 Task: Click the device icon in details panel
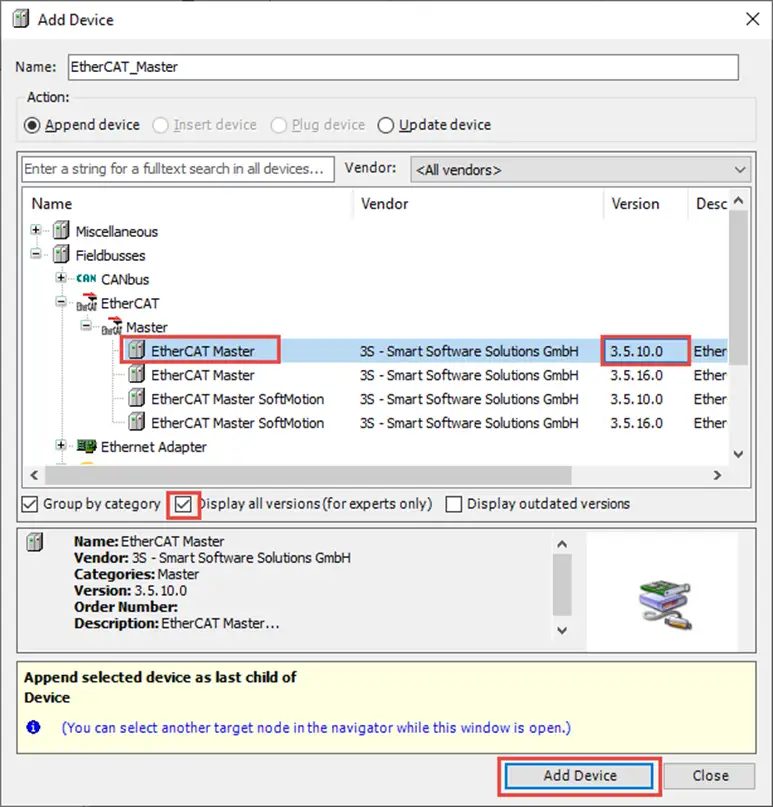coord(35,542)
